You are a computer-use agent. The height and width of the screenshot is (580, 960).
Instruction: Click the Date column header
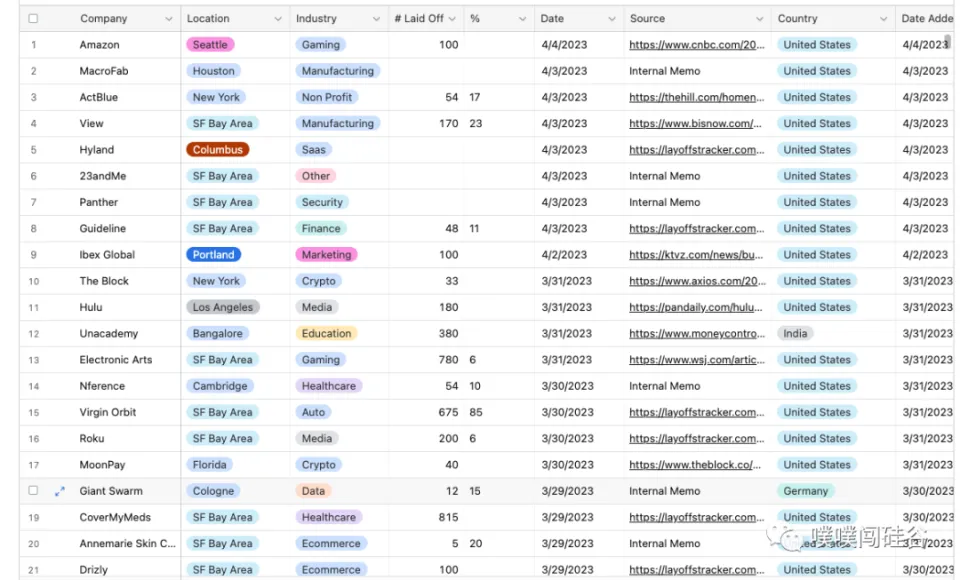(552, 19)
